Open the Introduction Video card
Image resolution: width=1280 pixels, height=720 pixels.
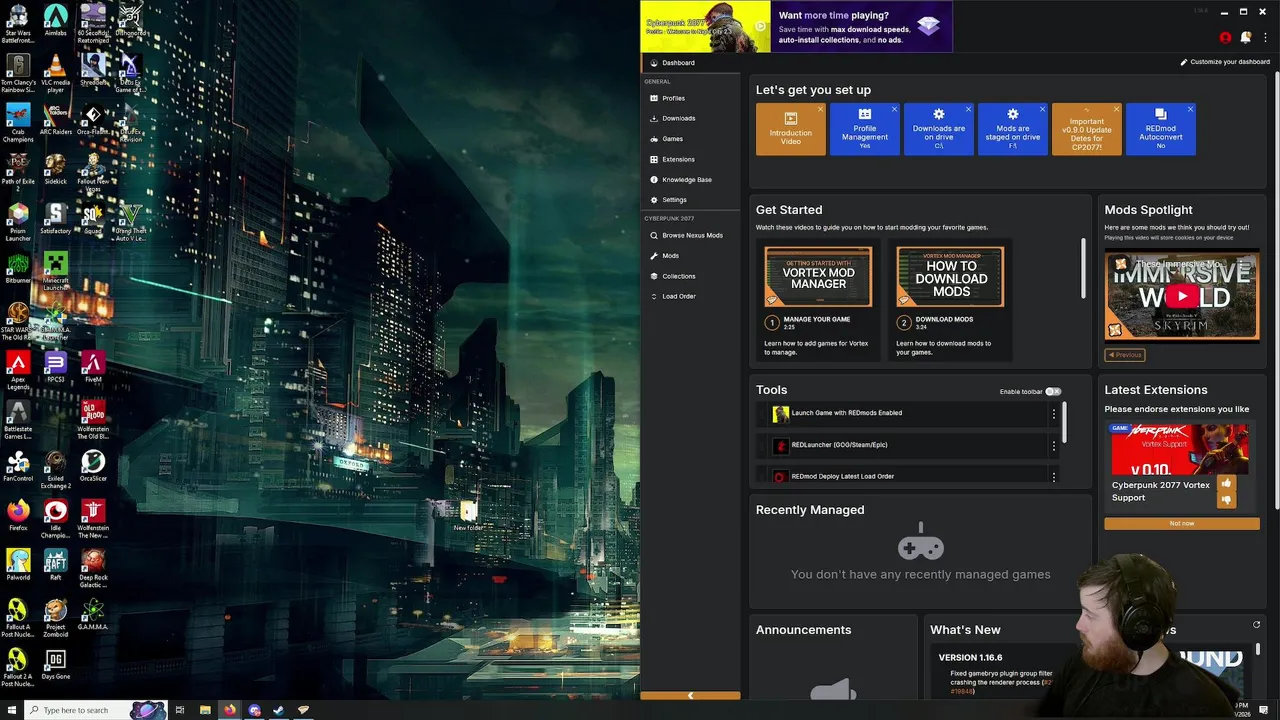coord(790,129)
